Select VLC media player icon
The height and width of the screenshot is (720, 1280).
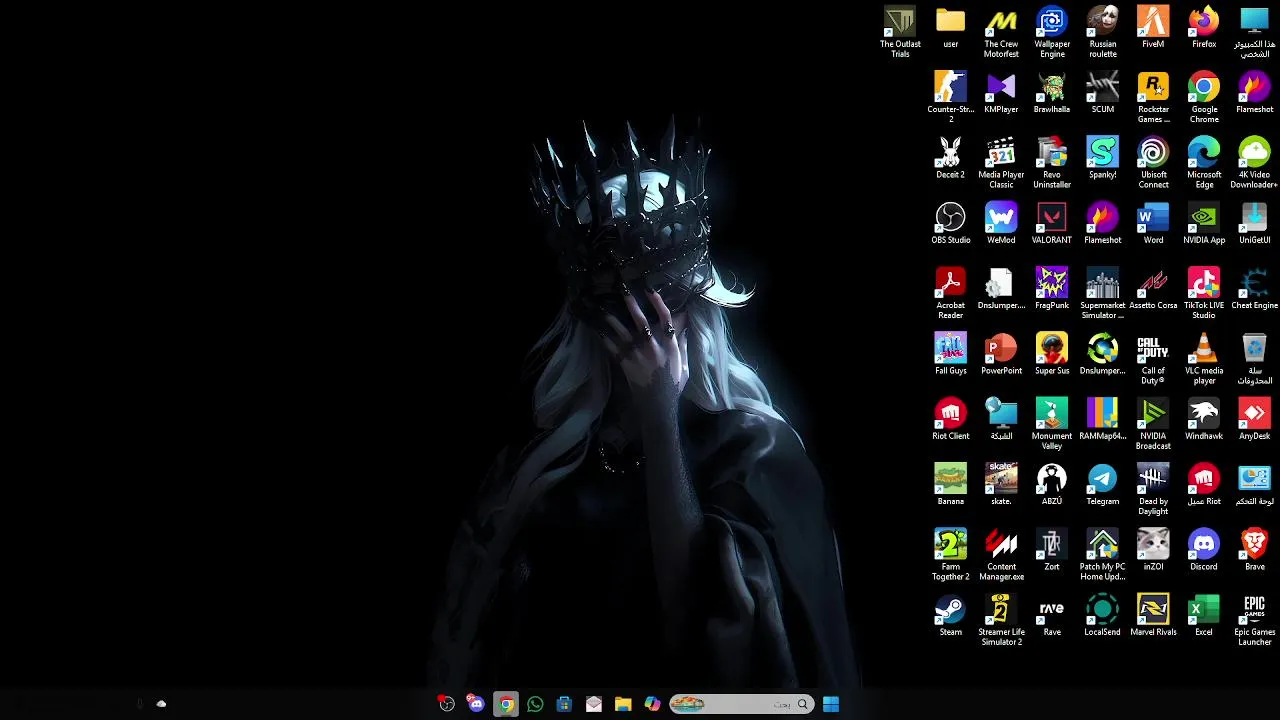pos(1204,359)
